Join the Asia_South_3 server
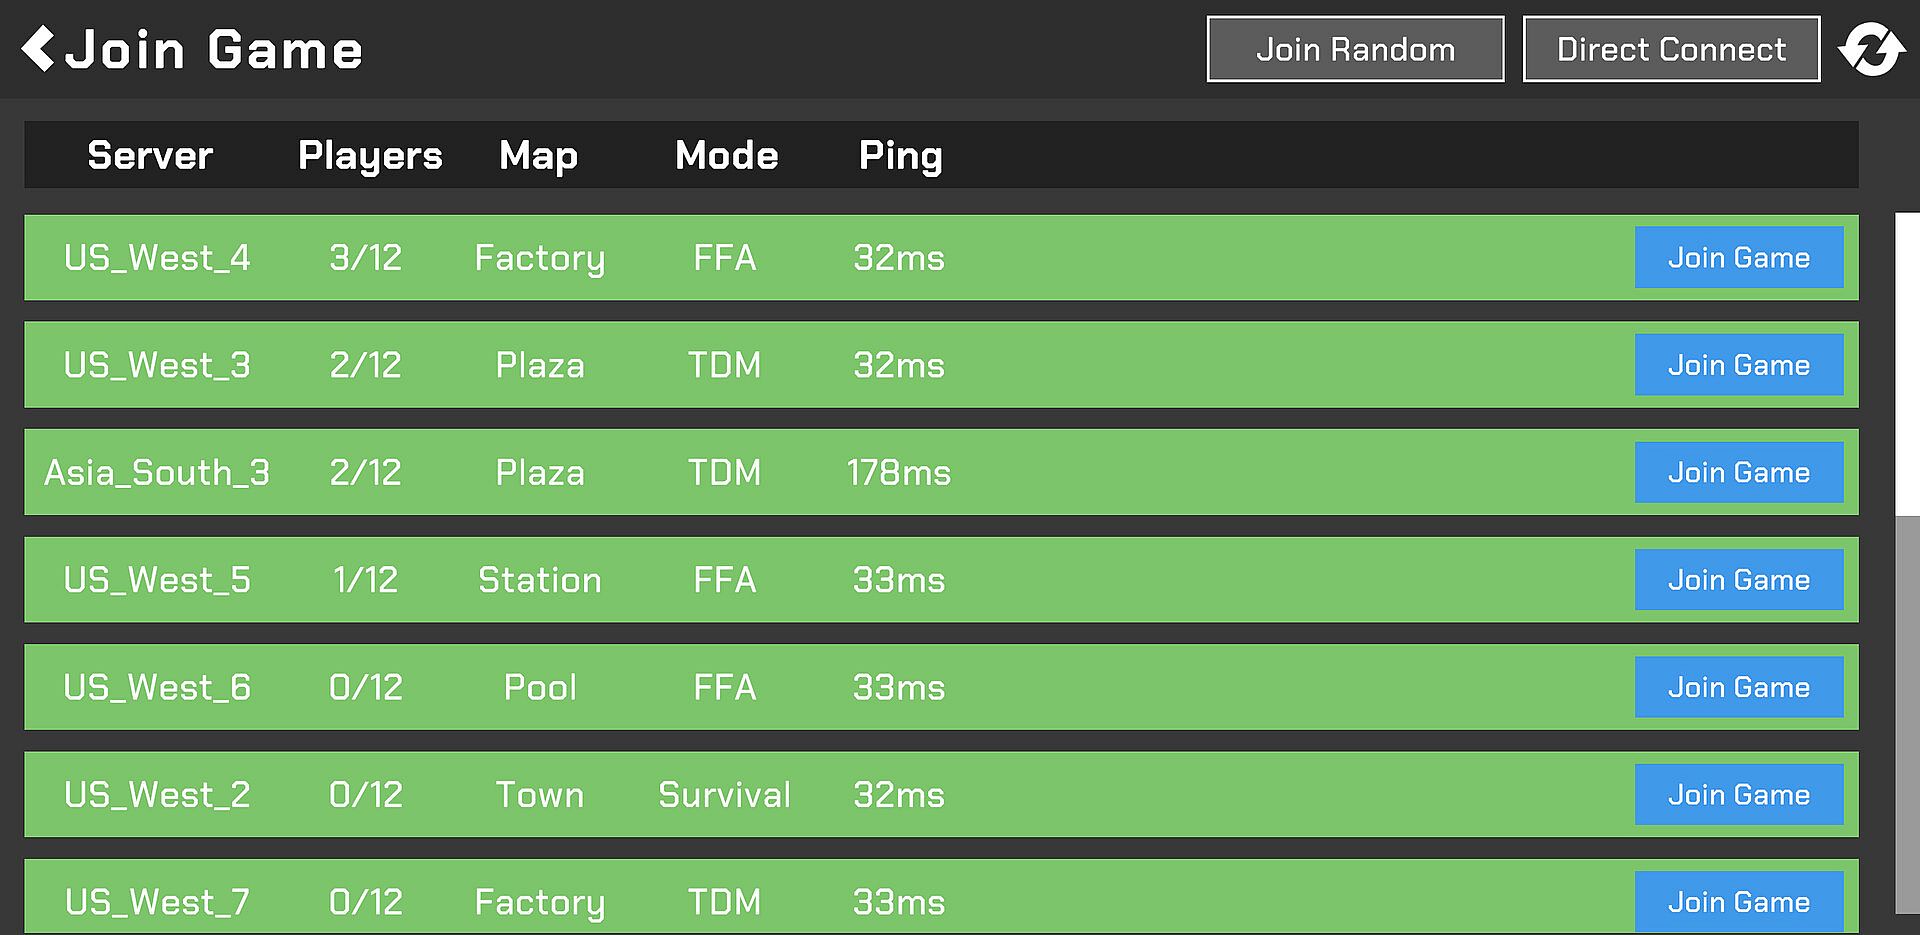This screenshot has width=1920, height=935. (1738, 473)
